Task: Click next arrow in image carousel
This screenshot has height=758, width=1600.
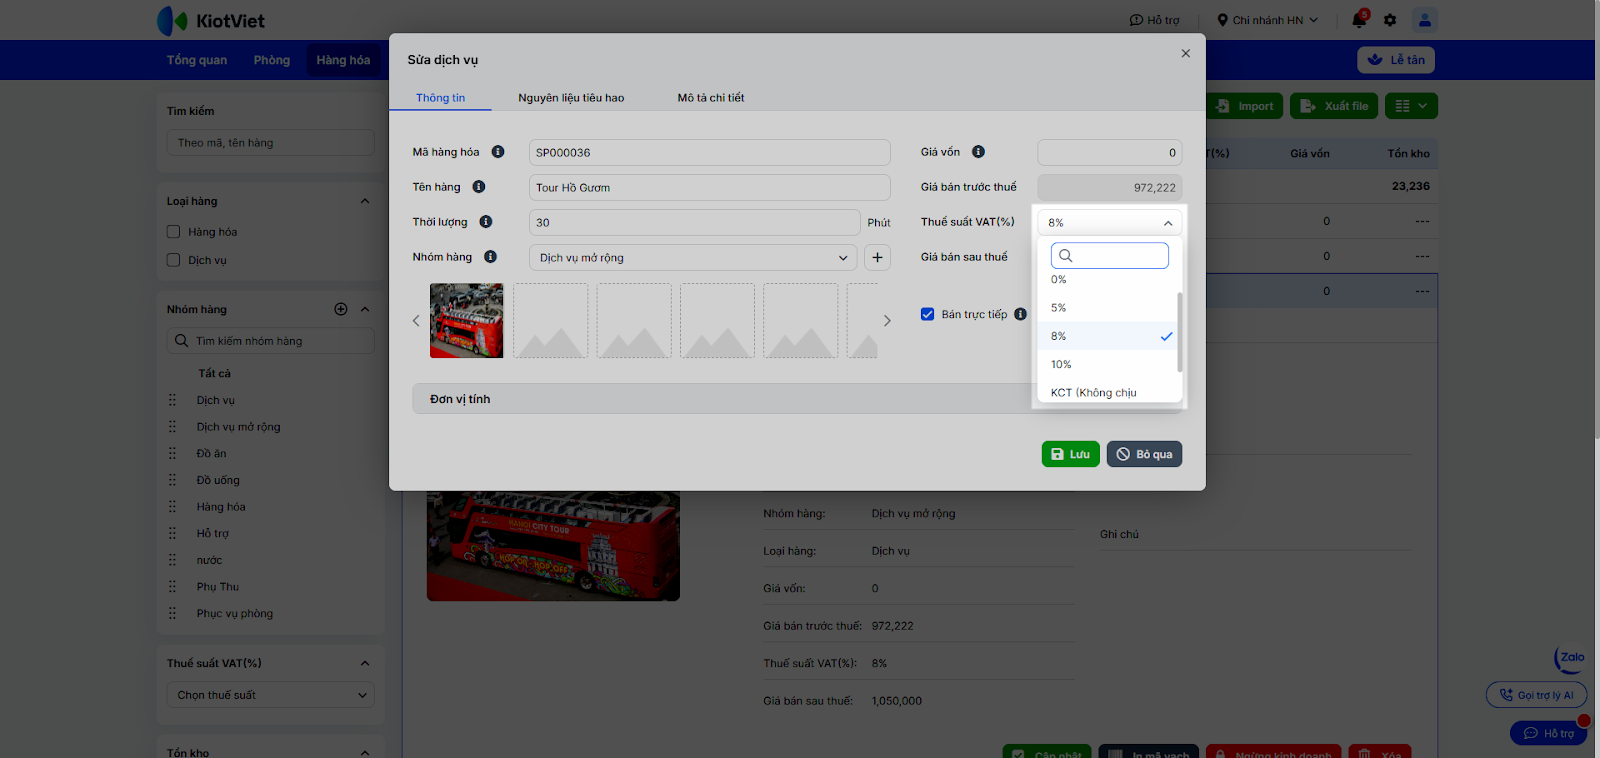Action: [x=886, y=321]
